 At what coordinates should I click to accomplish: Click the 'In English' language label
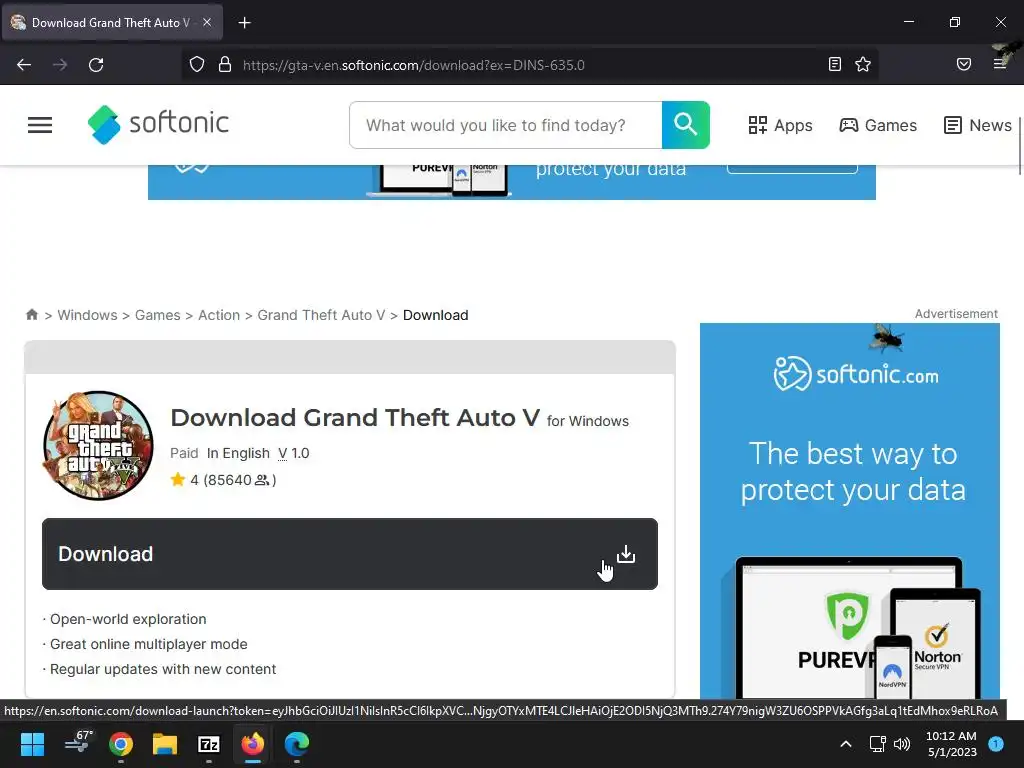click(x=238, y=453)
